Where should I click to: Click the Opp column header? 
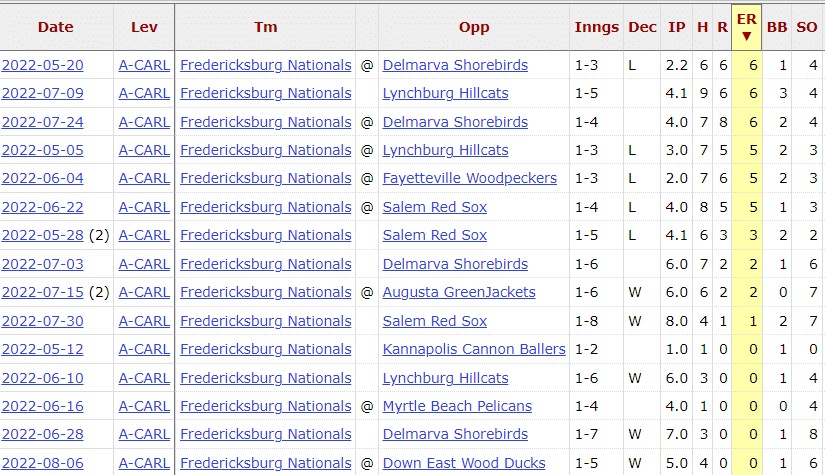click(474, 27)
